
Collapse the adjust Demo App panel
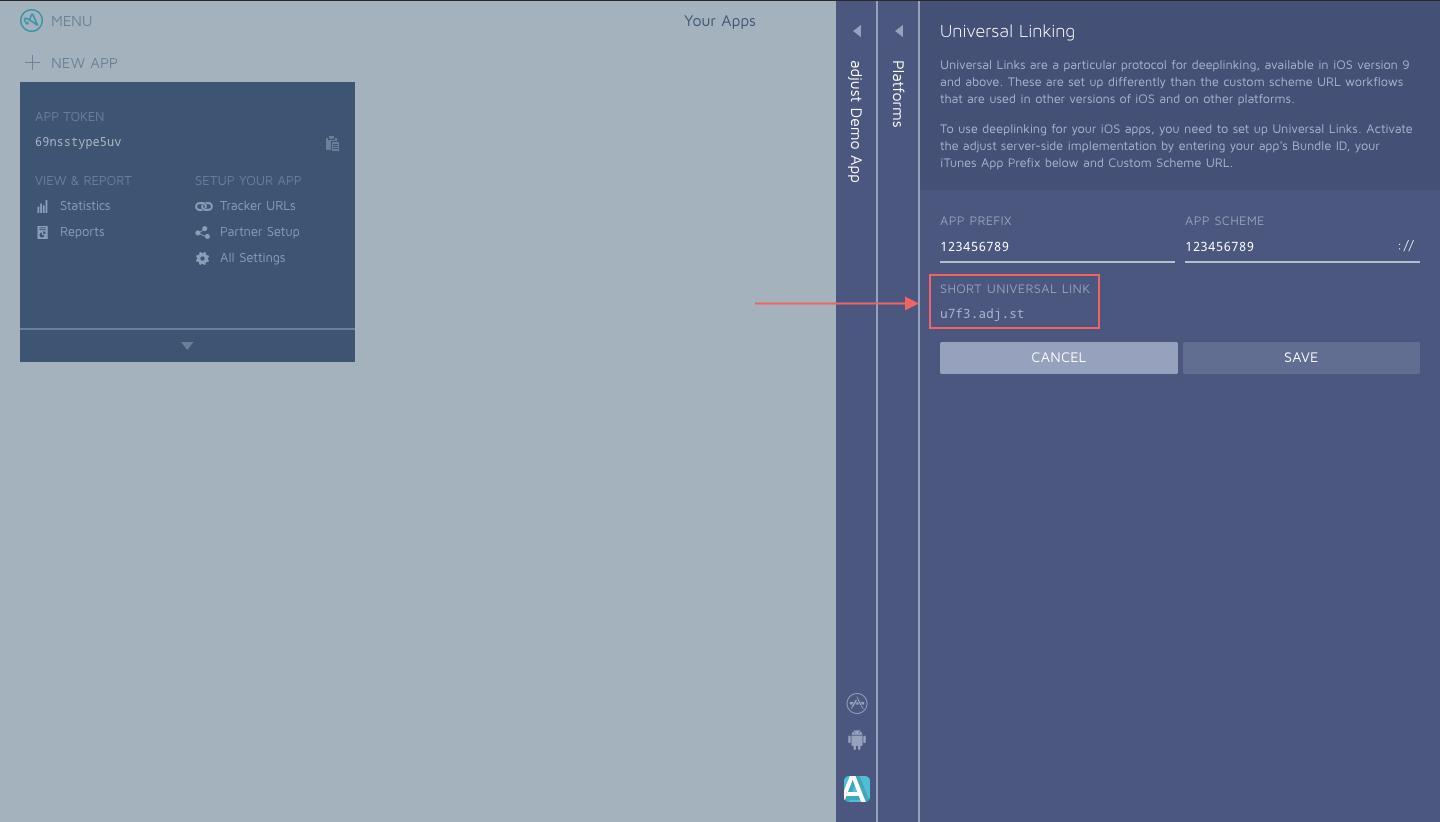point(856,31)
